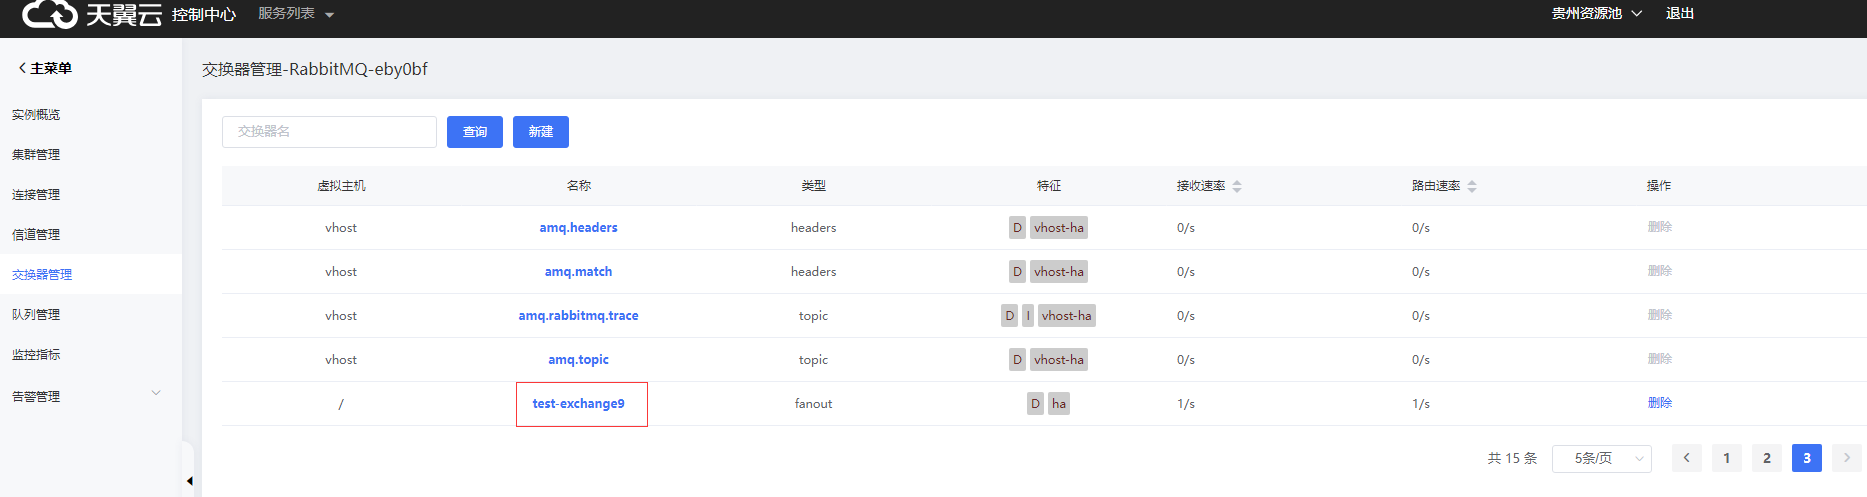
Task: Click the 新建 button
Action: coord(540,132)
